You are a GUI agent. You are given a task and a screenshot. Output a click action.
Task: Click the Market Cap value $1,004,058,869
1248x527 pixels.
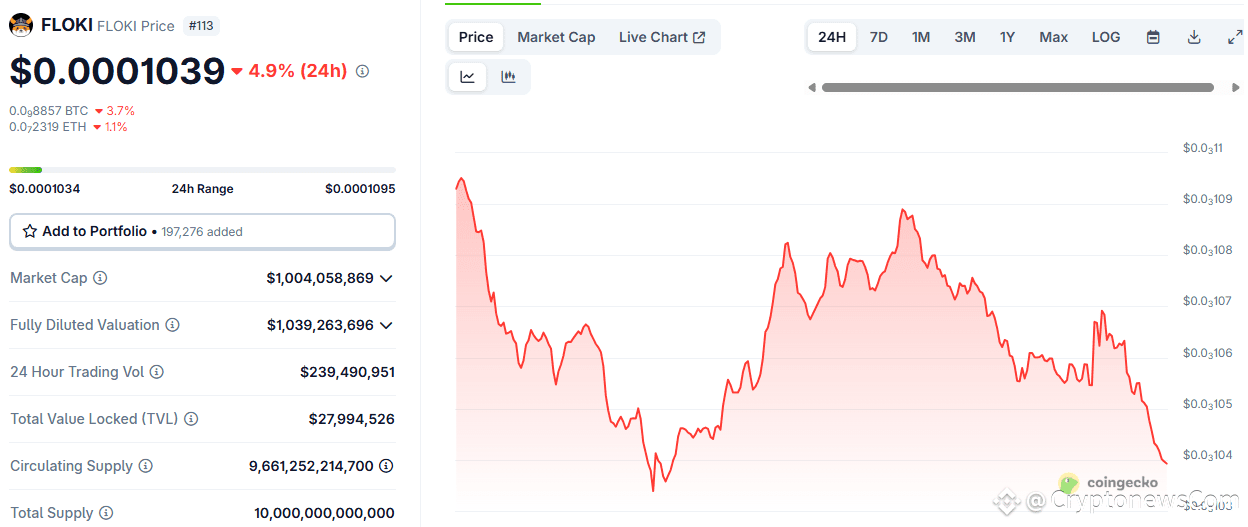320,278
